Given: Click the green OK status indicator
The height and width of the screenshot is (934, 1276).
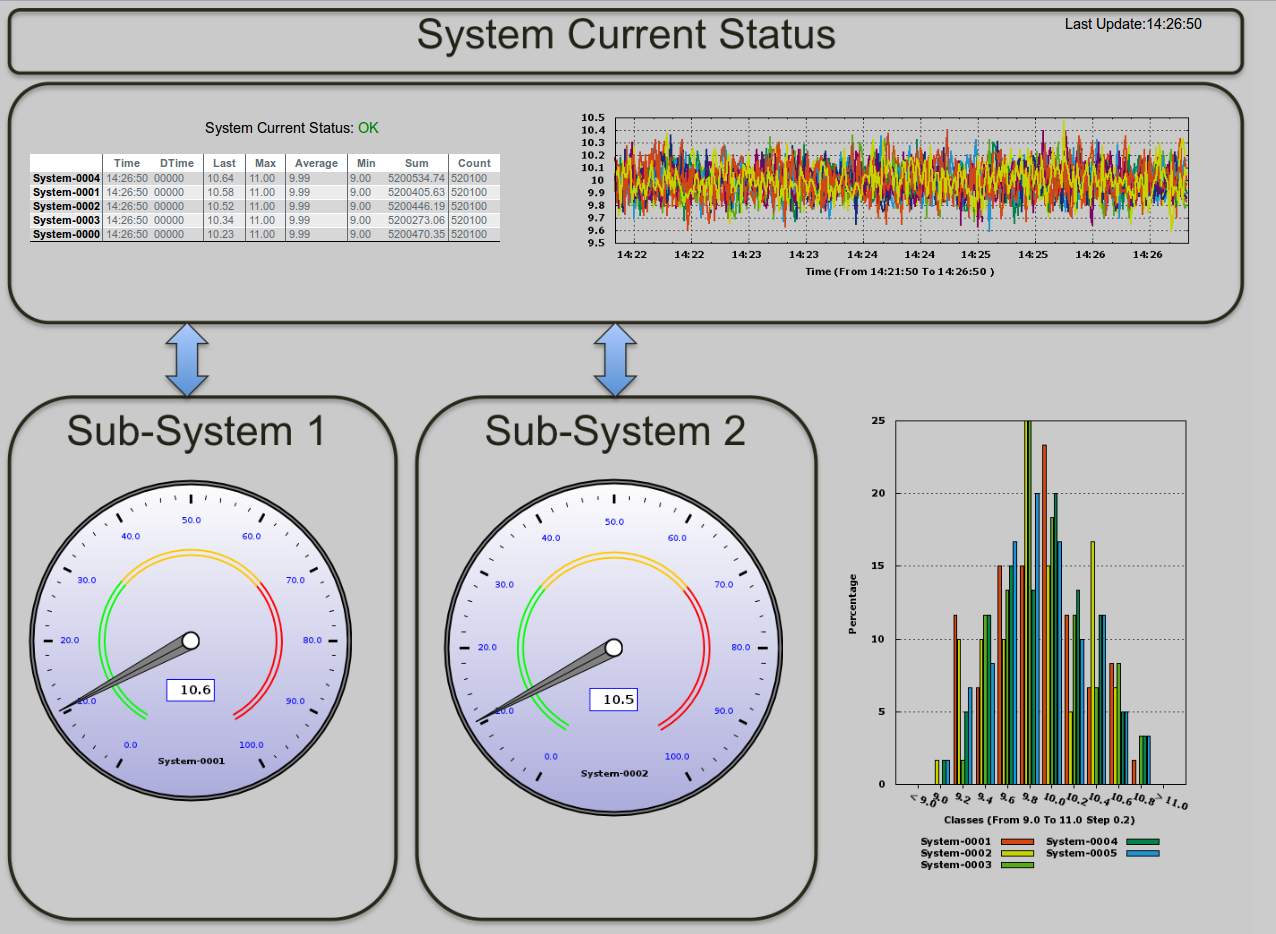Looking at the screenshot, I should click(368, 128).
